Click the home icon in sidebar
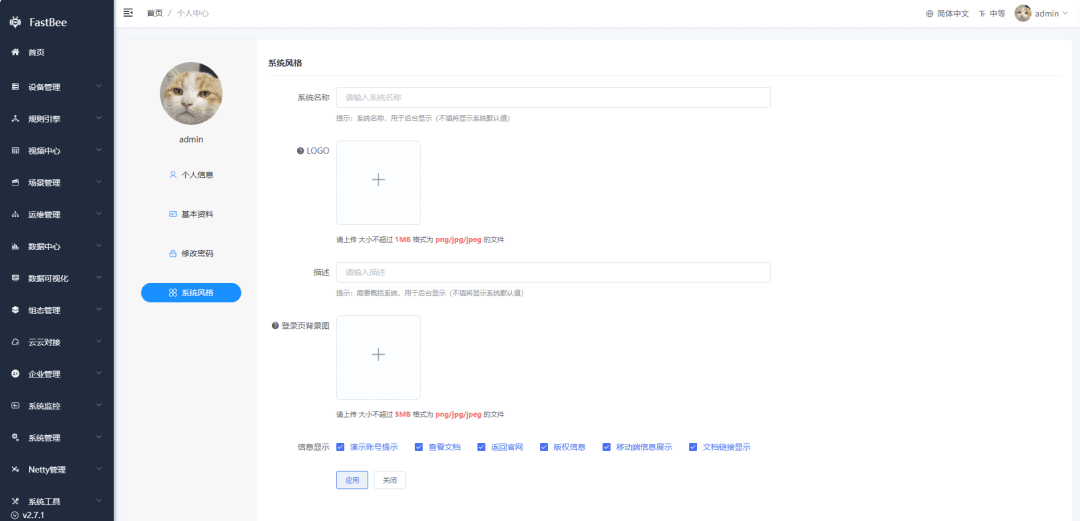1080x521 pixels. [15, 52]
